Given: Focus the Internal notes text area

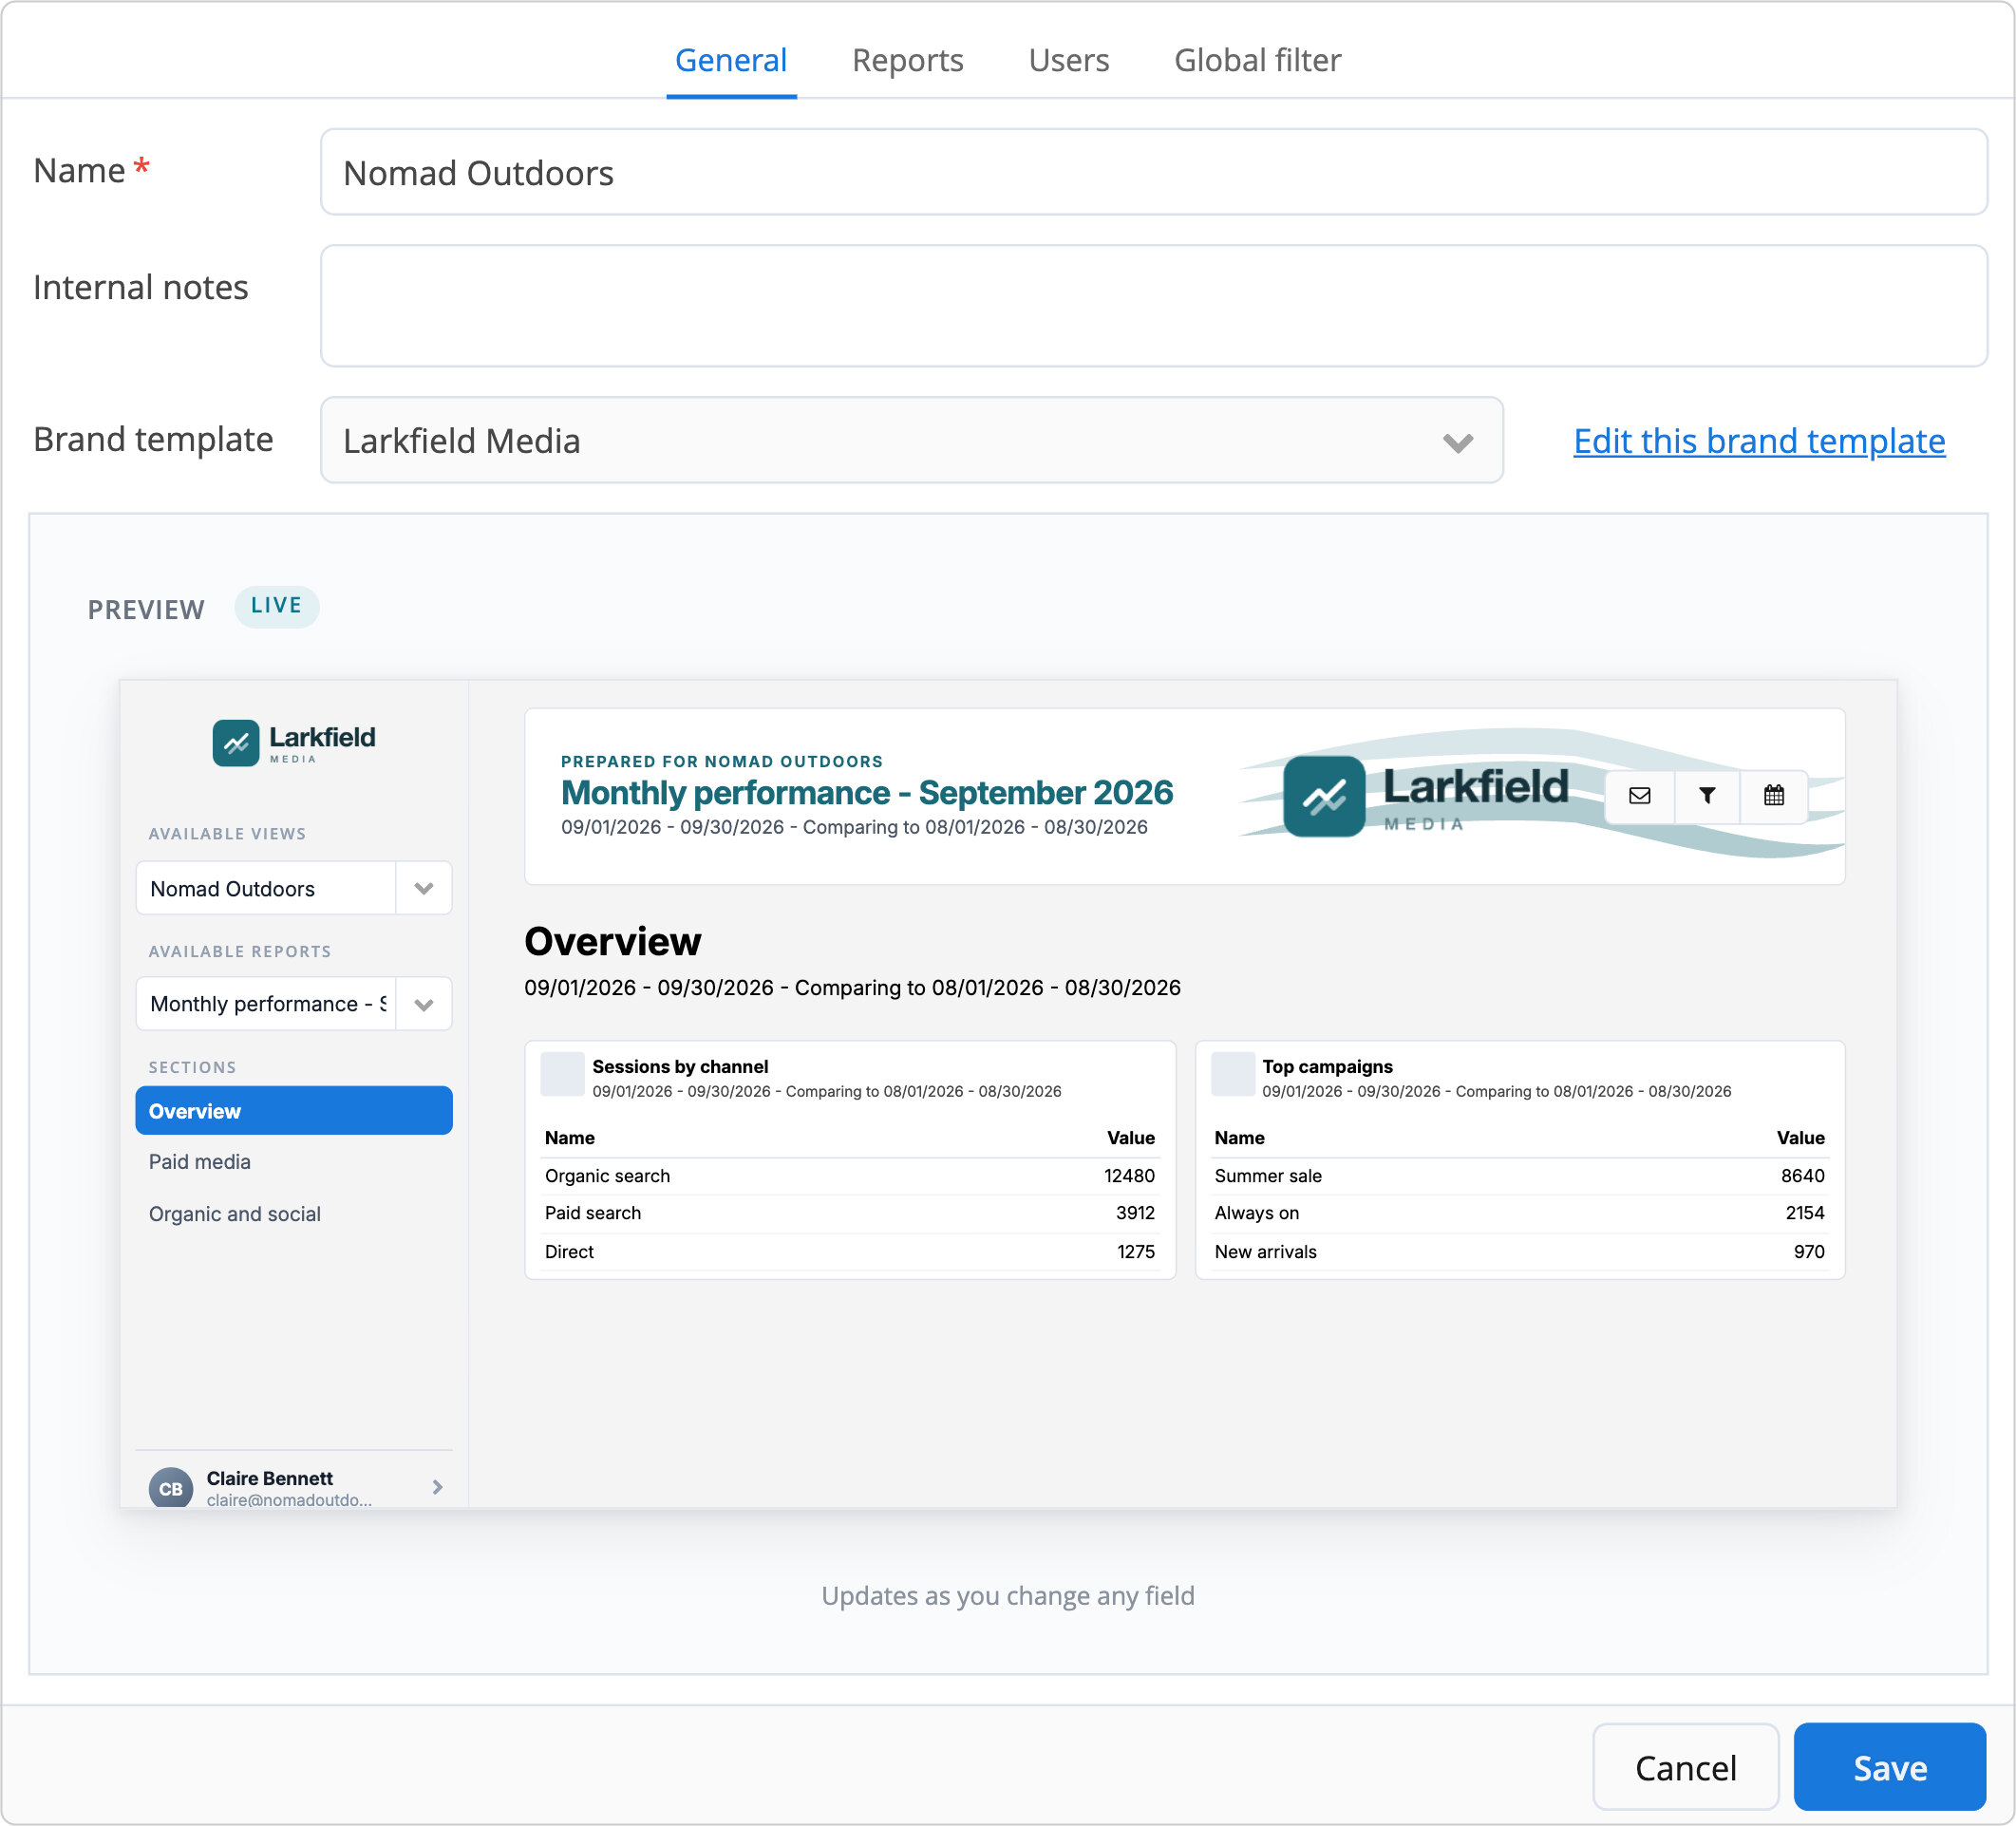Looking at the screenshot, I should (1153, 306).
